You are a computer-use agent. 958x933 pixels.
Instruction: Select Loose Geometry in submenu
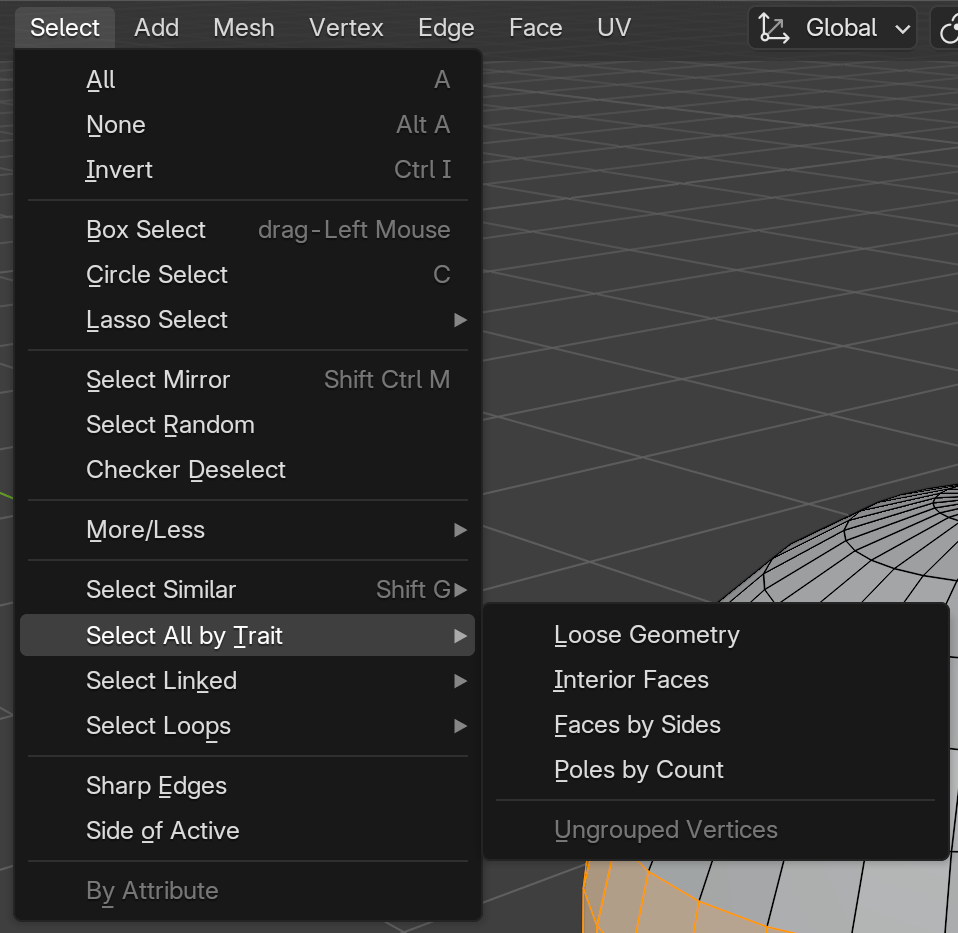(x=715, y=635)
